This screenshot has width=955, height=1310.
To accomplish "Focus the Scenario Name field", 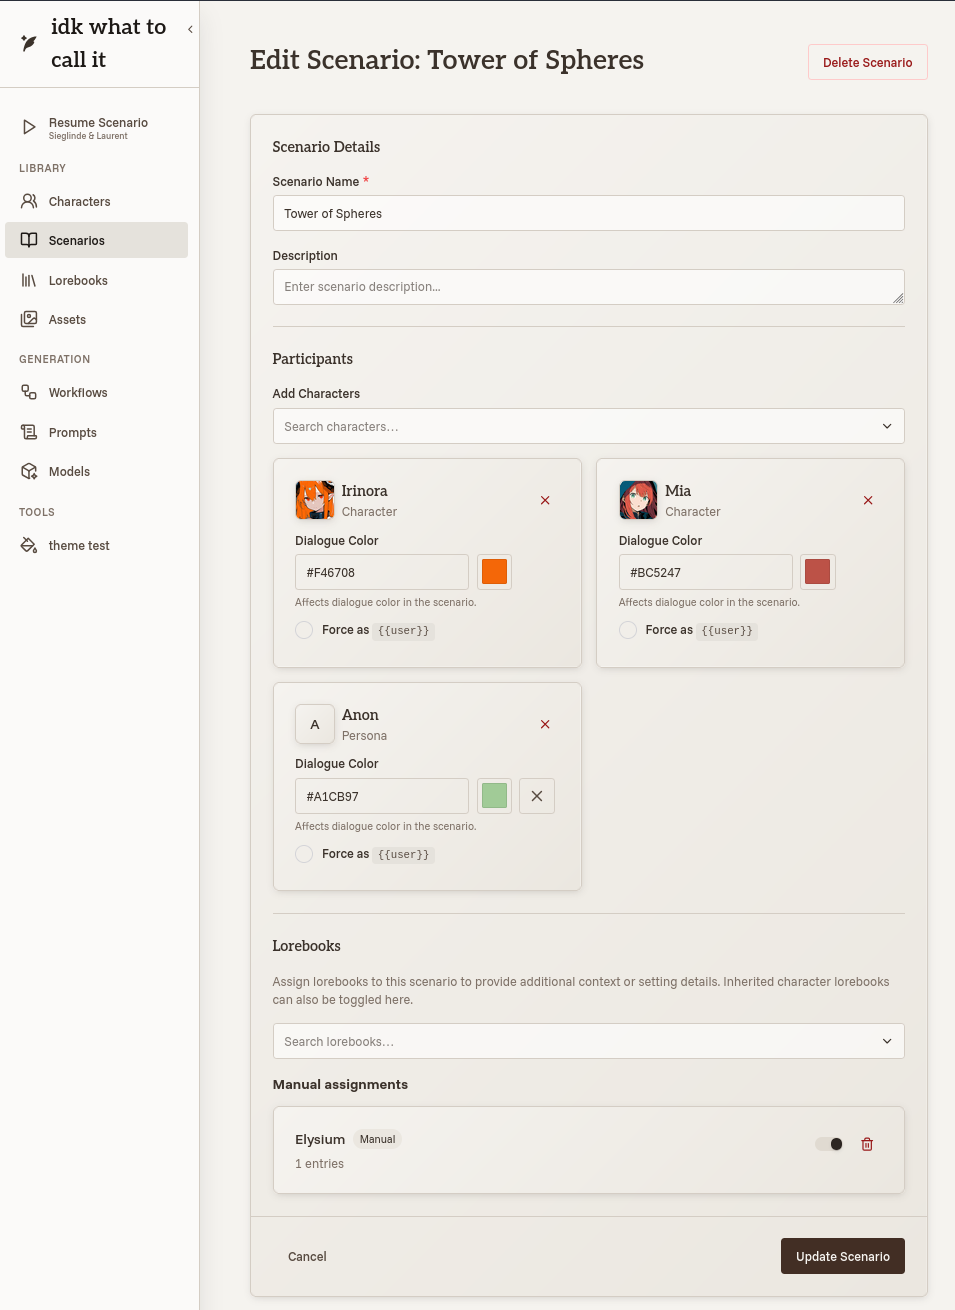I will 588,213.
